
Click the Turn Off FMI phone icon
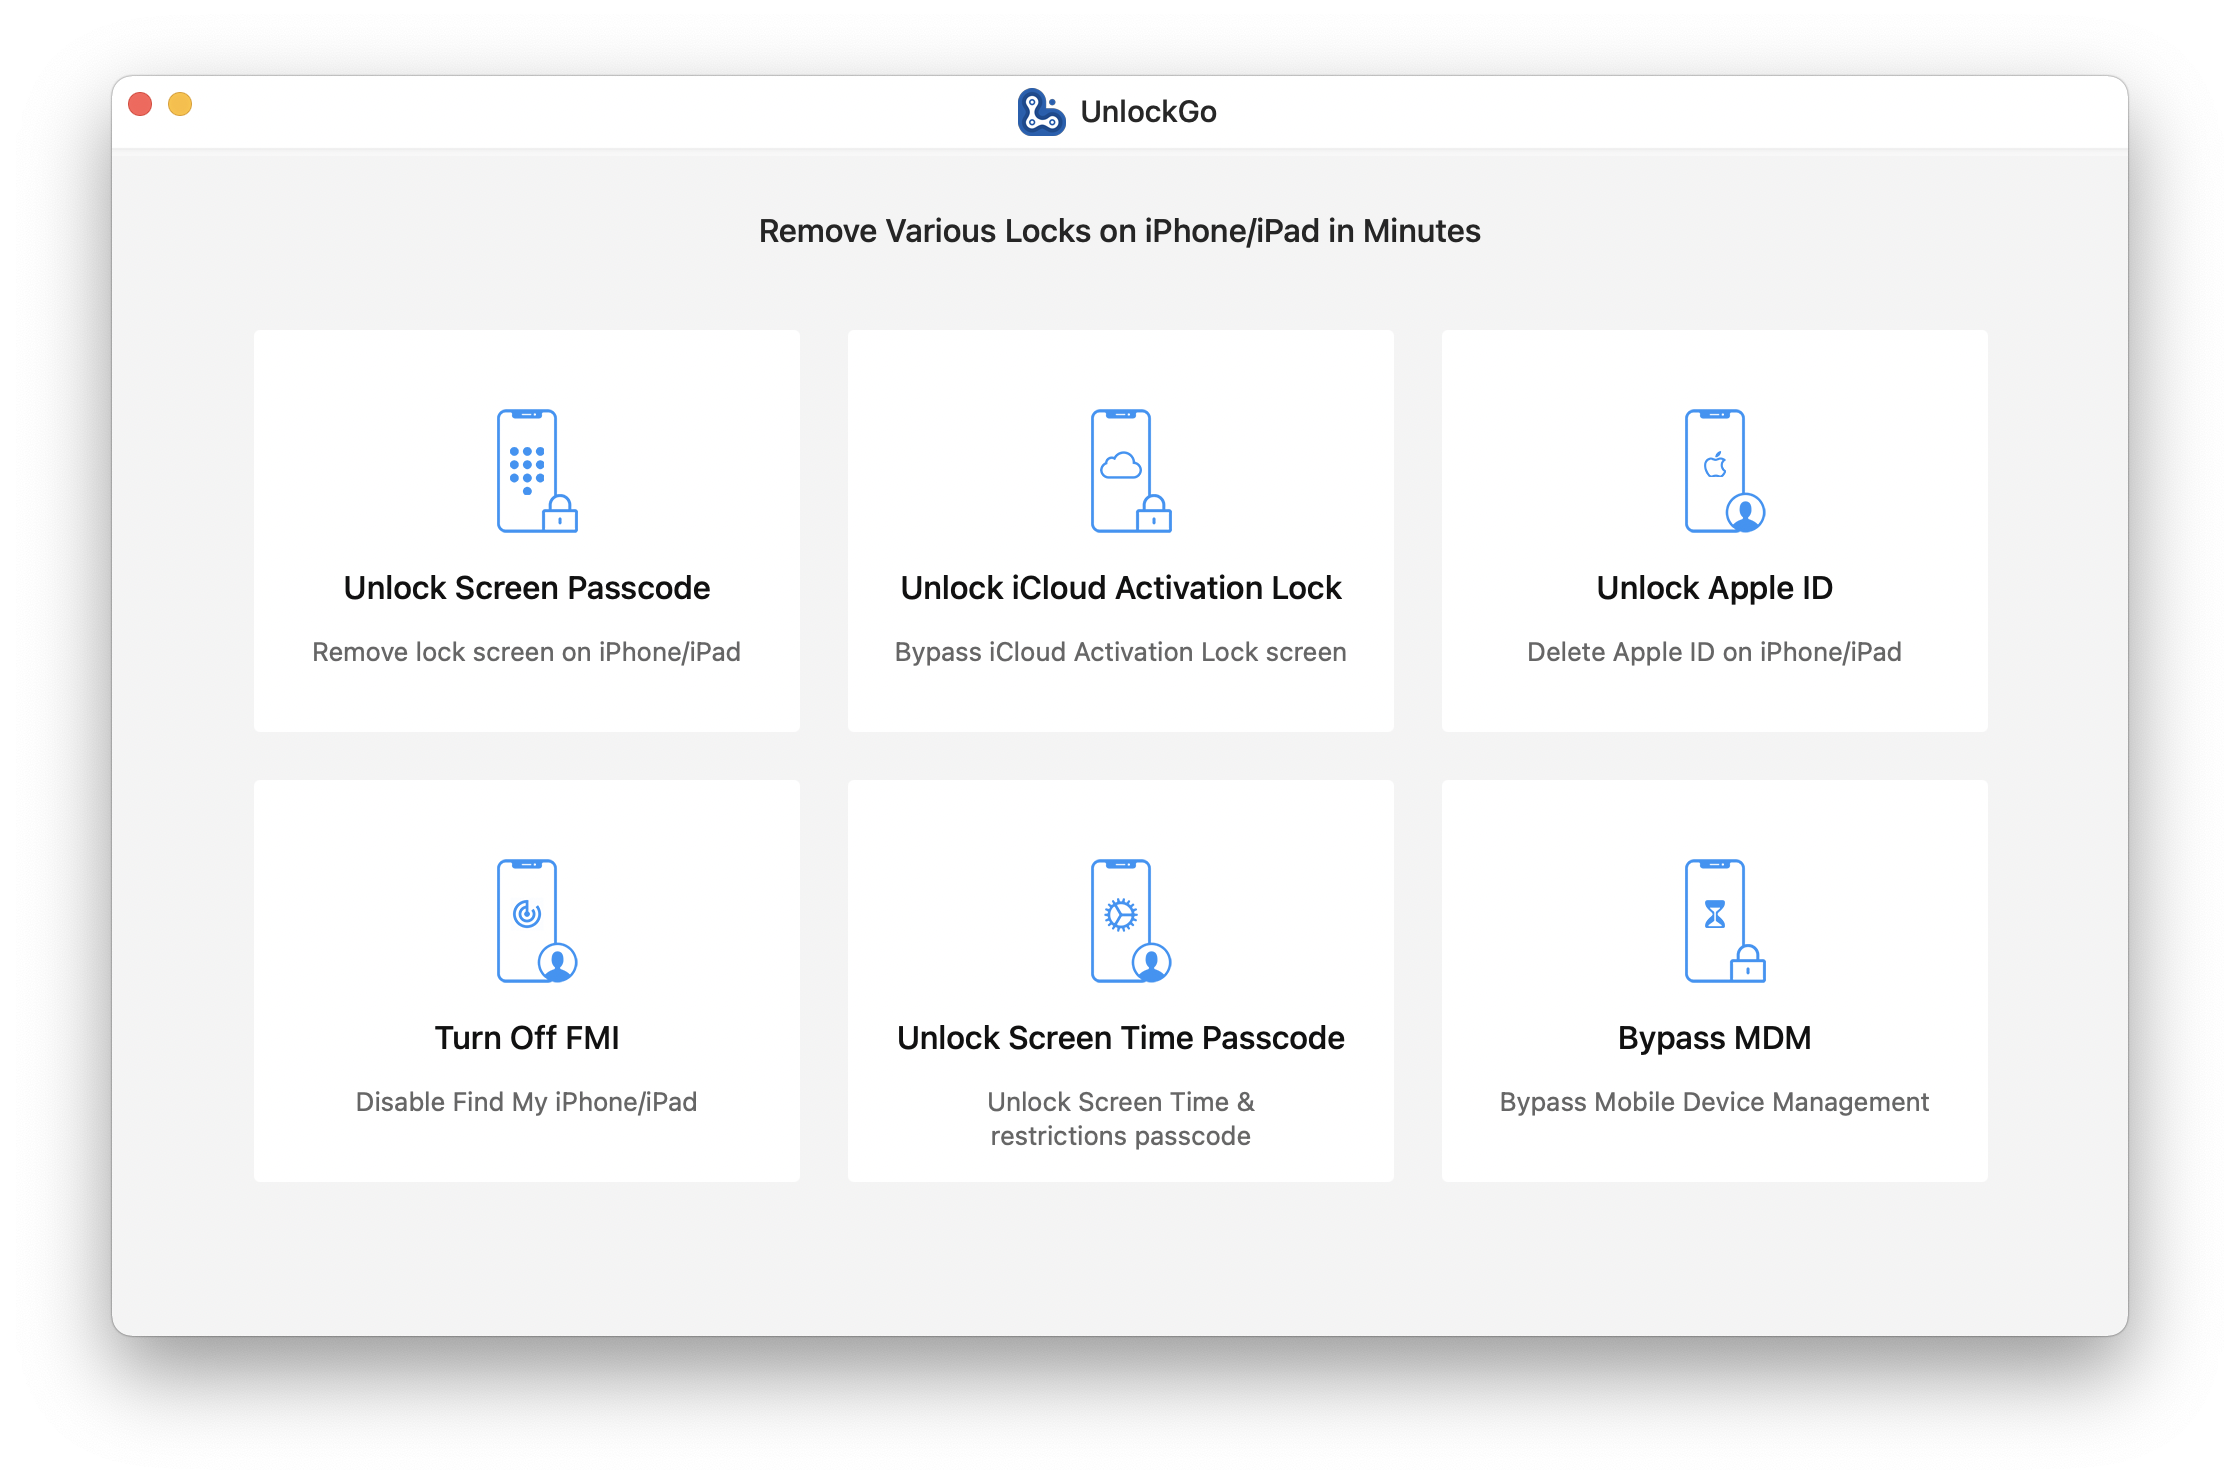pyautogui.click(x=537, y=921)
